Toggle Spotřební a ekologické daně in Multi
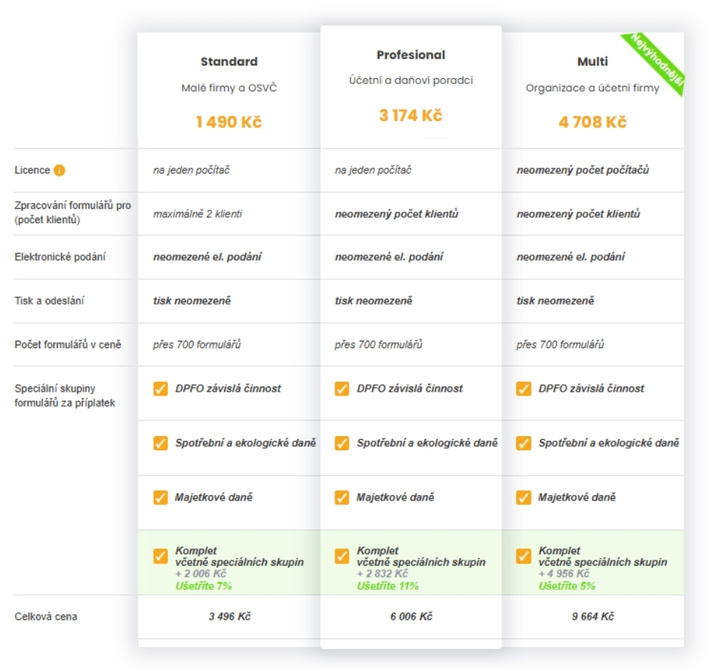The width and height of the screenshot is (726, 671). (x=524, y=442)
